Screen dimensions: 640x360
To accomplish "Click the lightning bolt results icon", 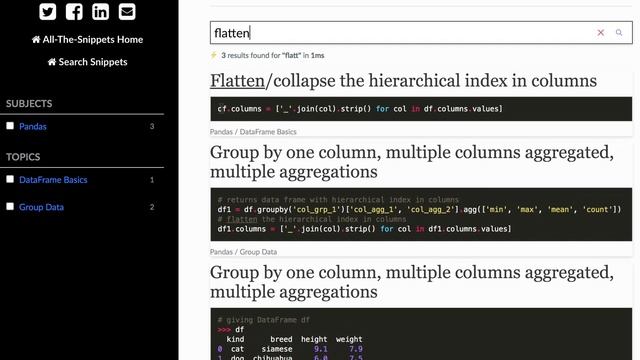I will click(213, 55).
